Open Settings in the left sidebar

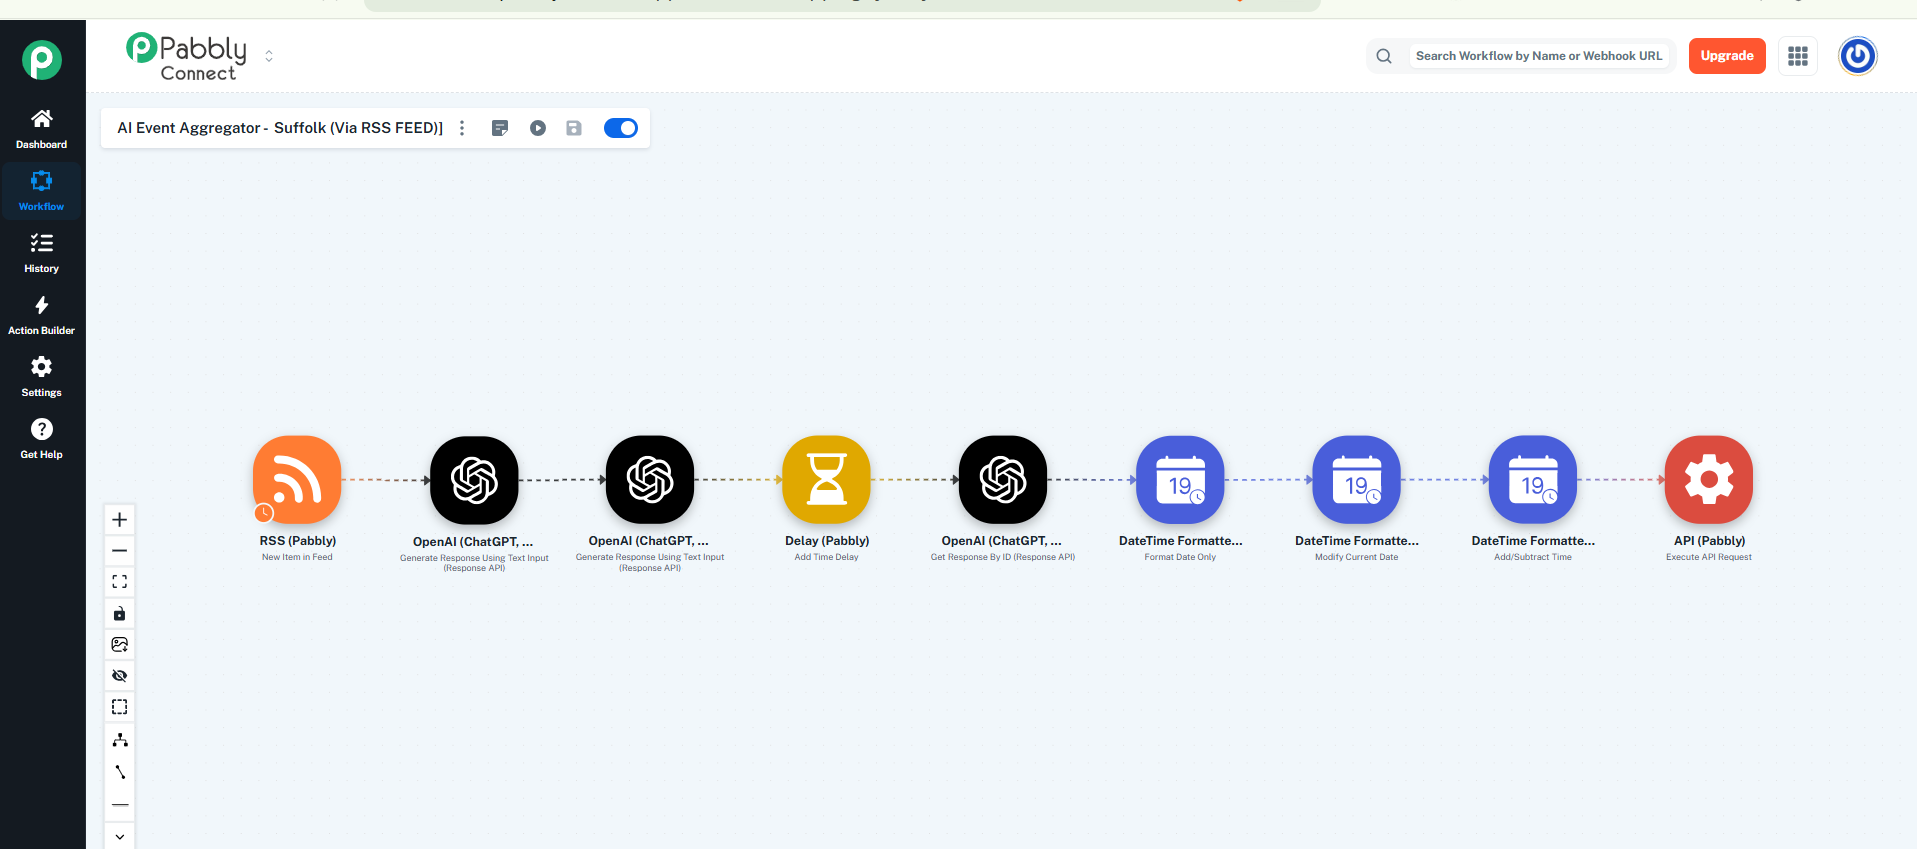pyautogui.click(x=41, y=377)
